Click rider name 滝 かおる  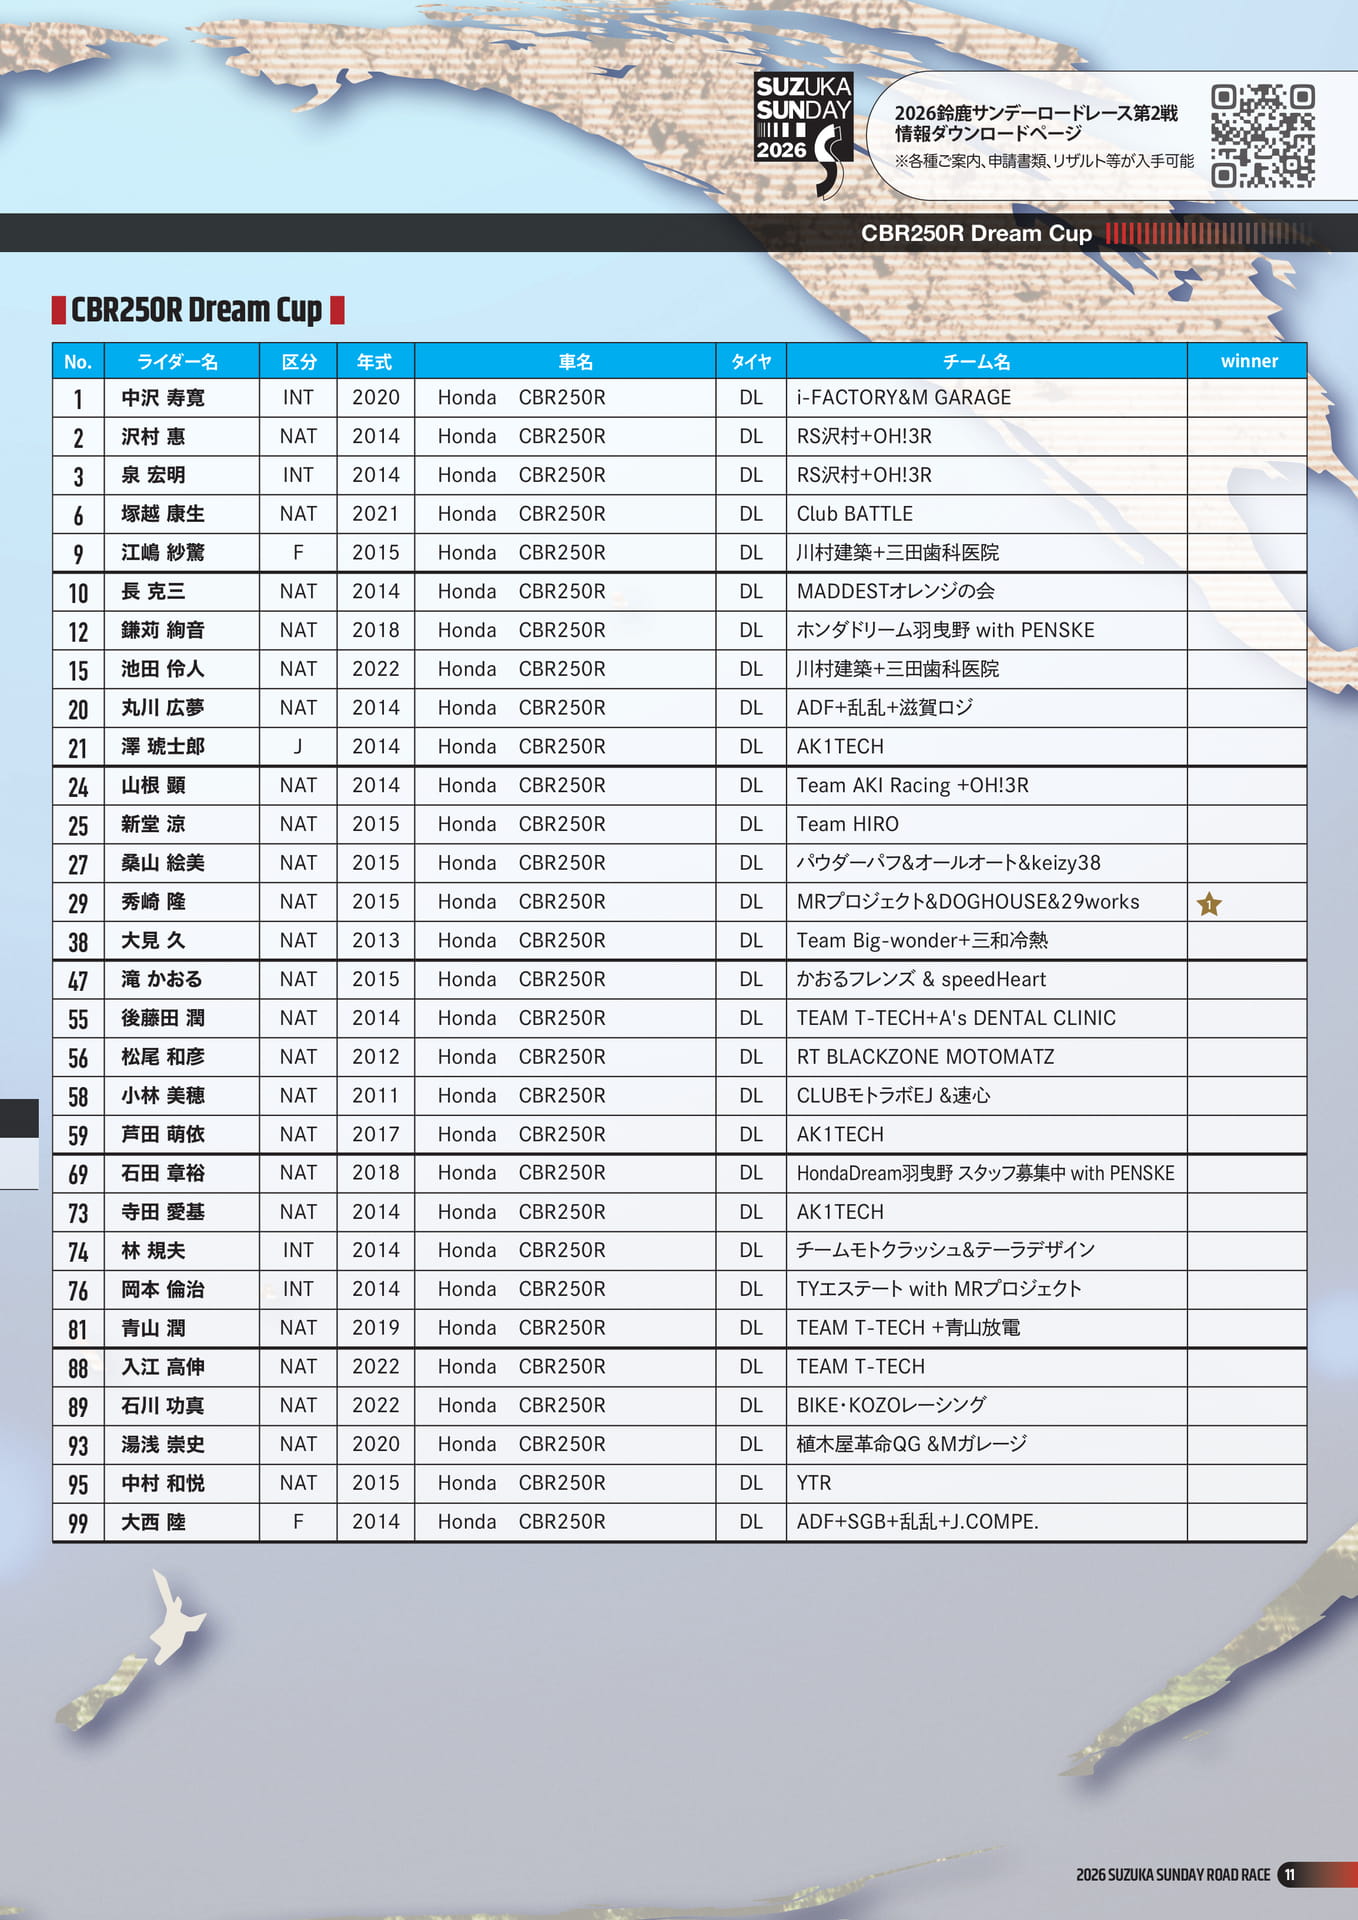162,980
